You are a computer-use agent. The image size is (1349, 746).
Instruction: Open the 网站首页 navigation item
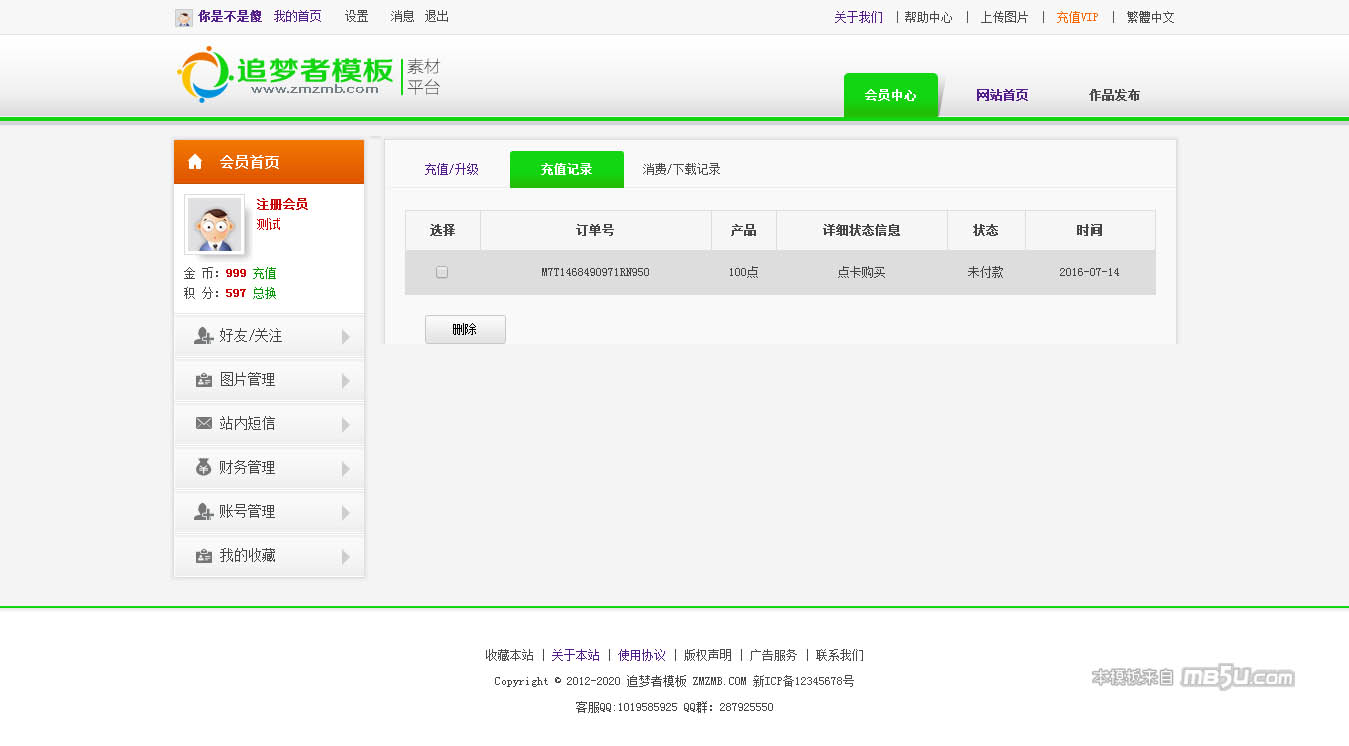[x=1002, y=96]
